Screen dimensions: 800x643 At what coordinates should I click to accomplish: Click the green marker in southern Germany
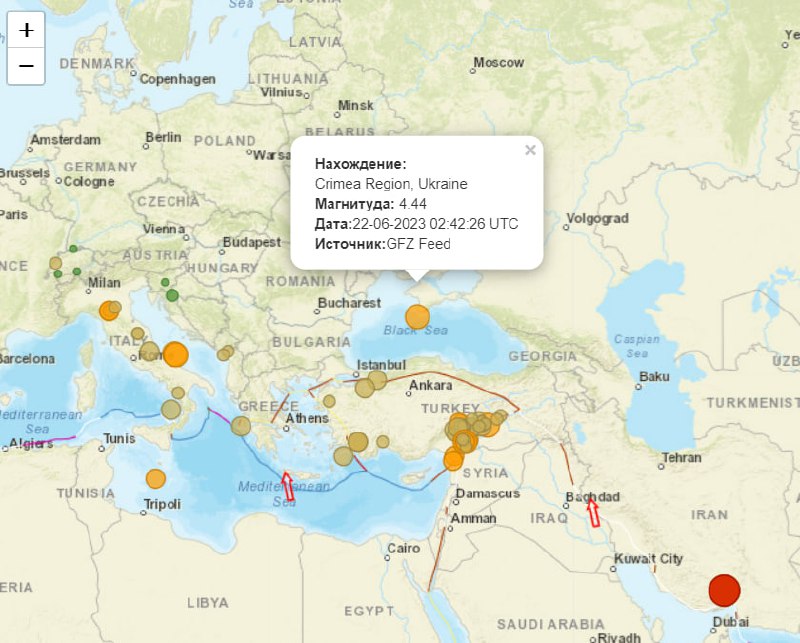click(72, 250)
